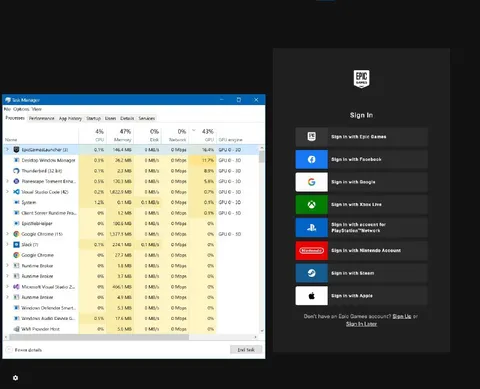Click the EpicGamesLauncher process icon

click(x=16, y=150)
